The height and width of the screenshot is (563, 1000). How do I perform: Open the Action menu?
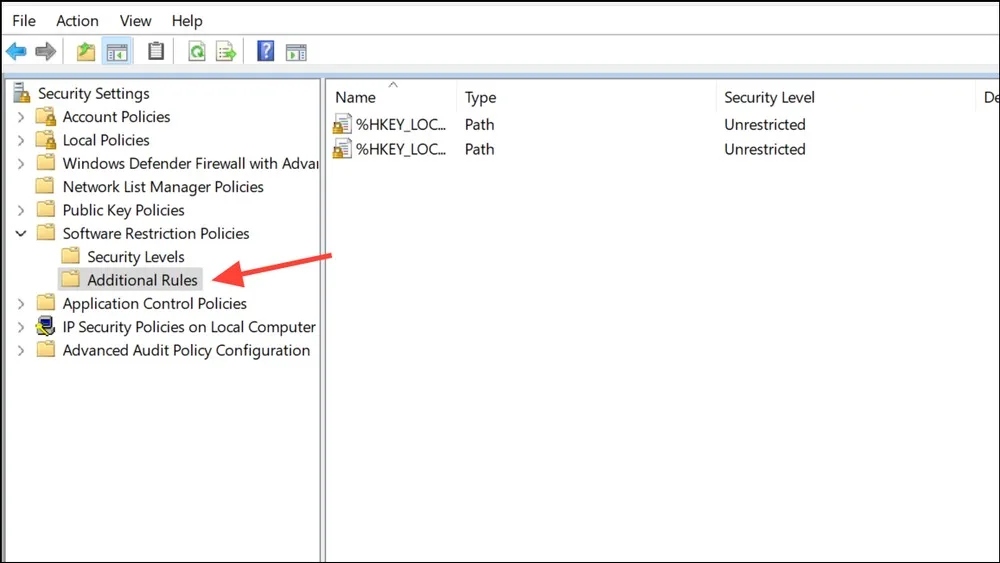[77, 21]
